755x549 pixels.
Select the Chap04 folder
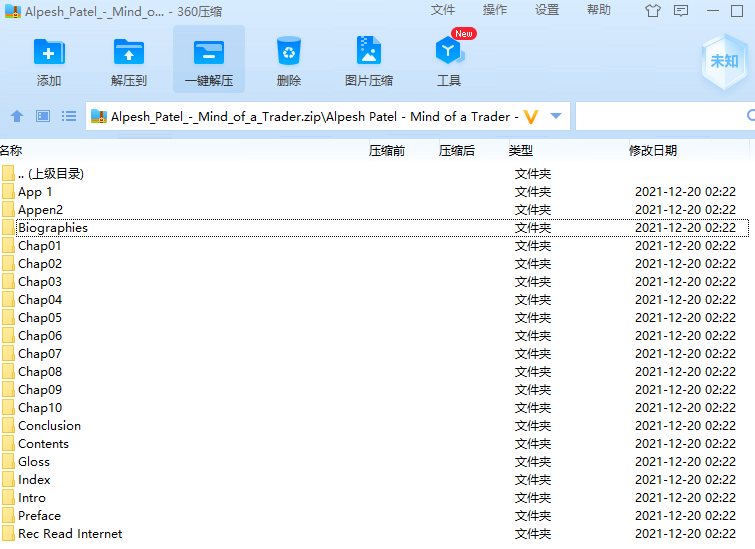375,300
